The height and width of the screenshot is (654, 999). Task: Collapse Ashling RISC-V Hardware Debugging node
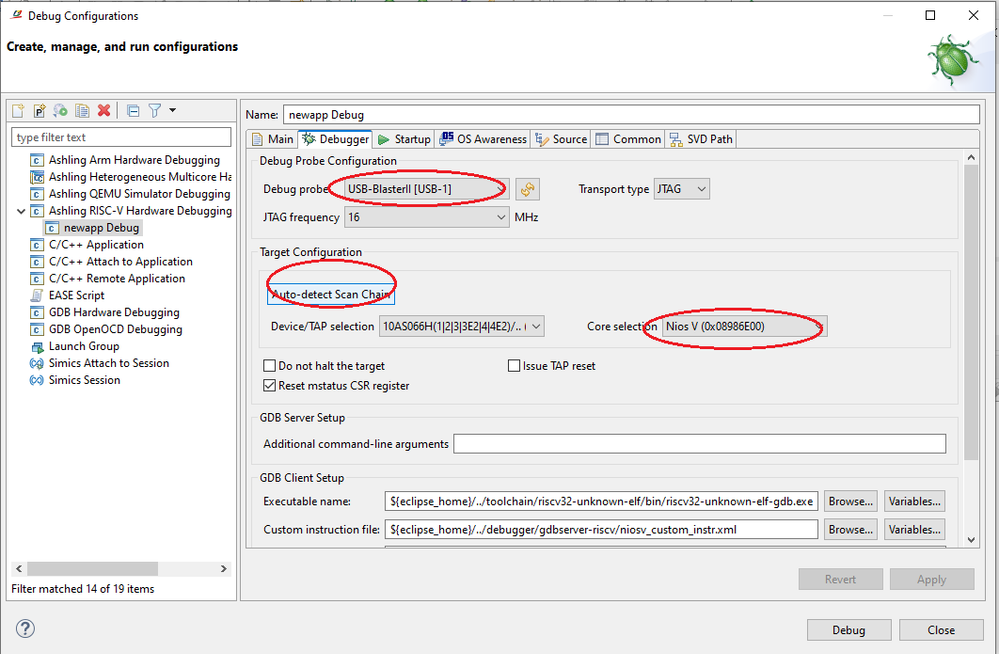point(20,211)
